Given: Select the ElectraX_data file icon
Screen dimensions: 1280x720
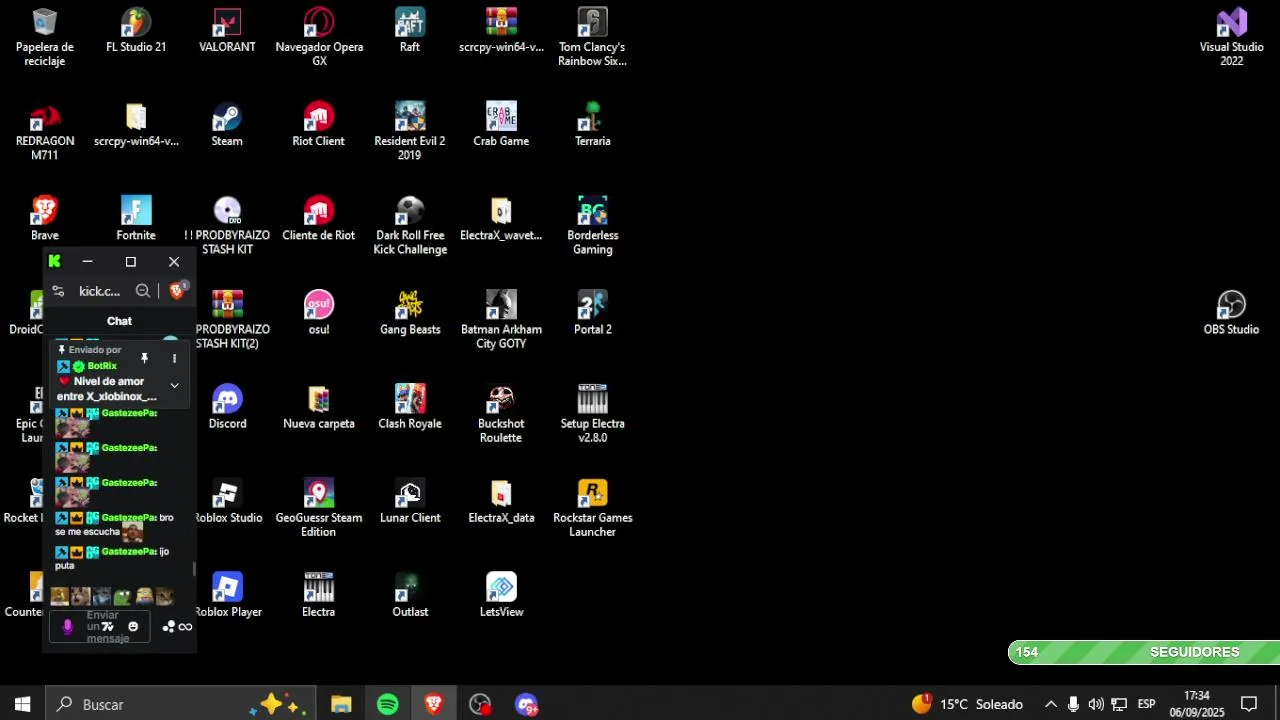Looking at the screenshot, I should point(501,501).
